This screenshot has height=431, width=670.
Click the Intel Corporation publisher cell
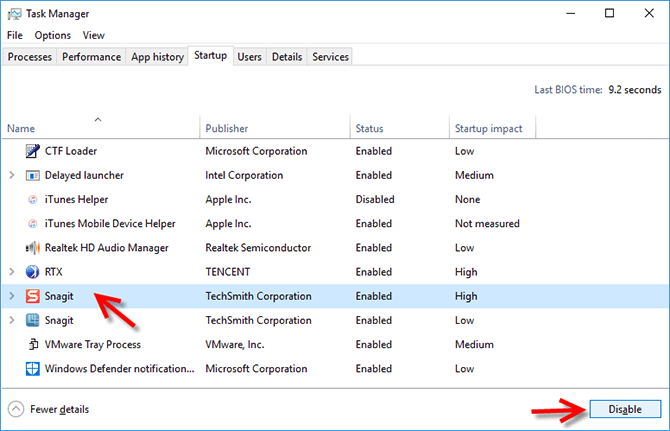(x=244, y=175)
